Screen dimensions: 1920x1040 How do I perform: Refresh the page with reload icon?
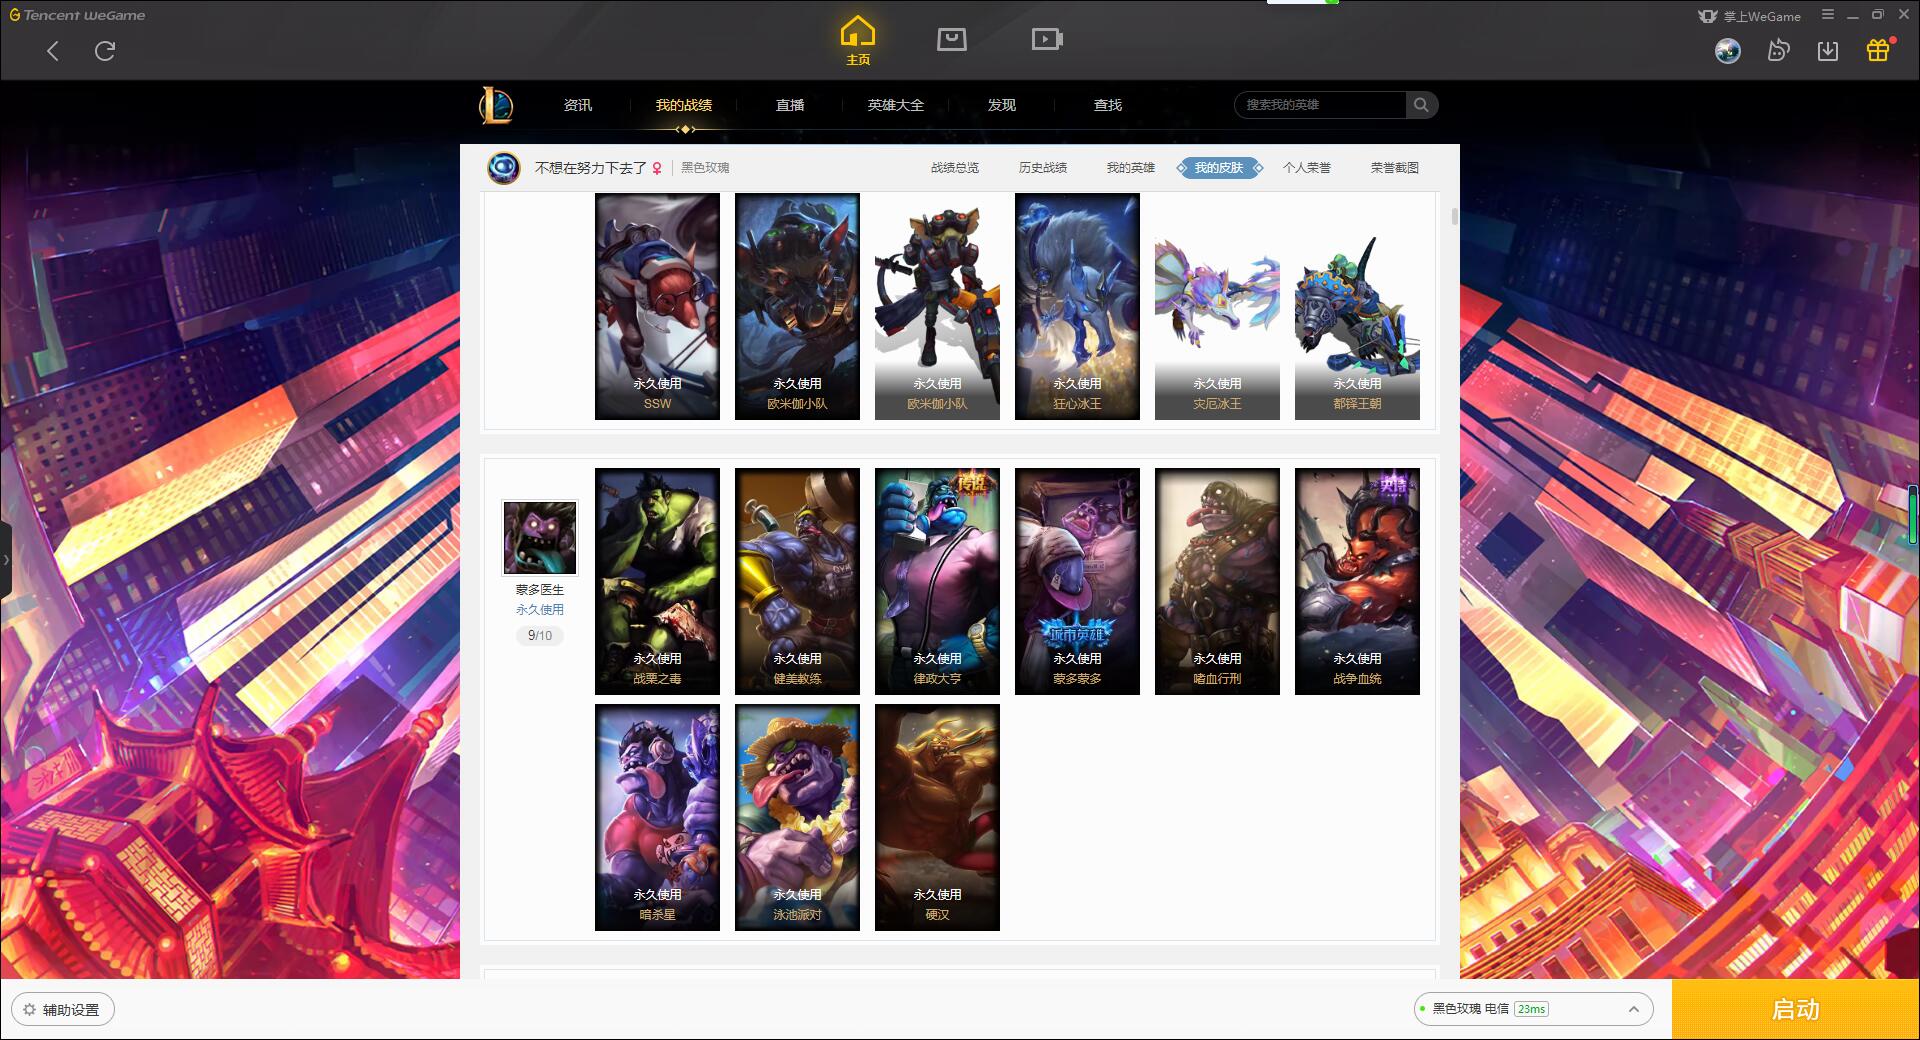pos(105,51)
